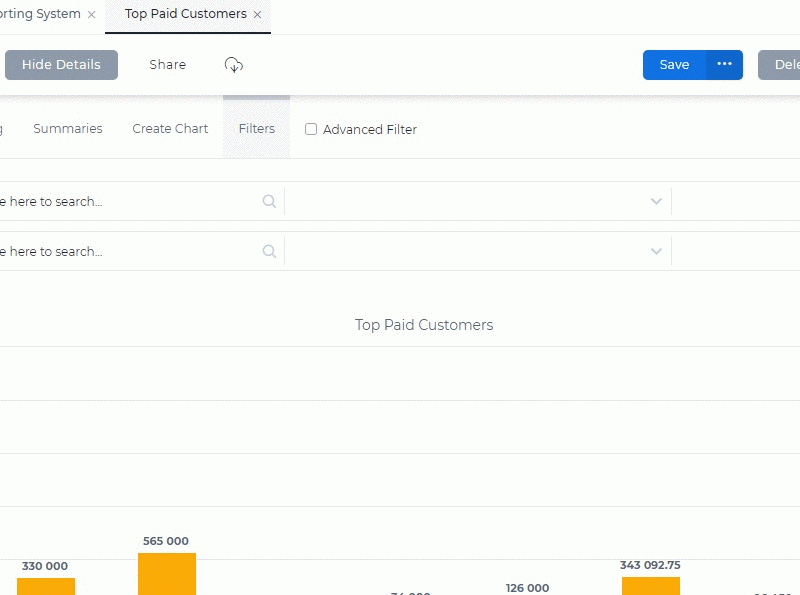
Task: Click the Share button
Action: (168, 65)
